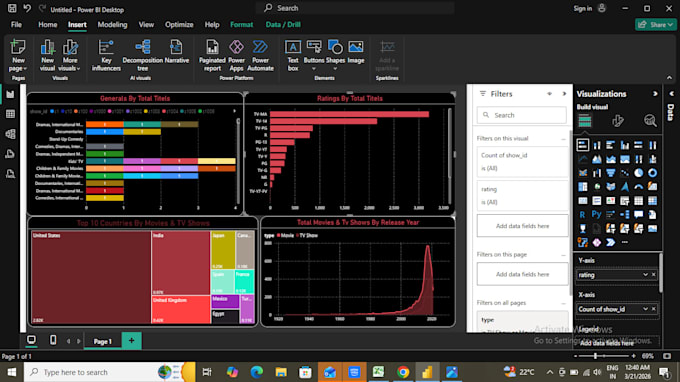The width and height of the screenshot is (680, 382).
Task: Open the Count of show_id field dropdown
Action: [645, 309]
